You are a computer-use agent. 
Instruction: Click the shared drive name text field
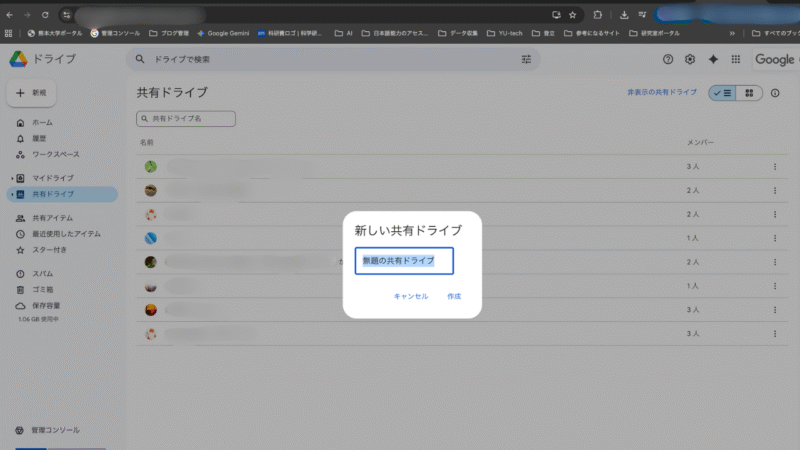pyautogui.click(x=404, y=261)
